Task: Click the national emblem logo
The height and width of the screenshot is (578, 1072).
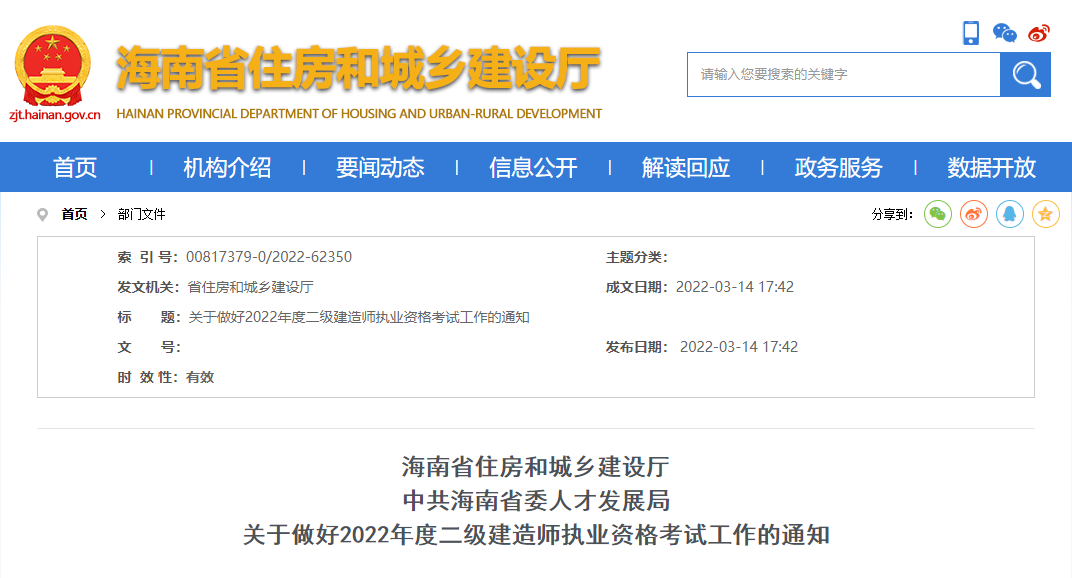Action: 52,67
